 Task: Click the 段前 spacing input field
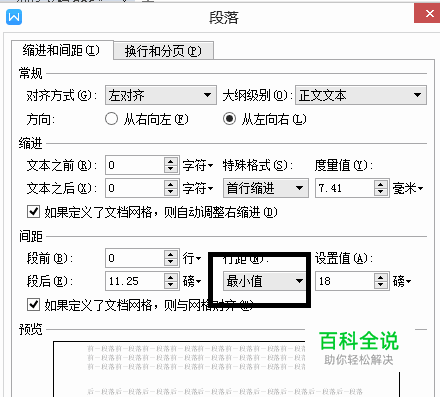tap(135, 258)
